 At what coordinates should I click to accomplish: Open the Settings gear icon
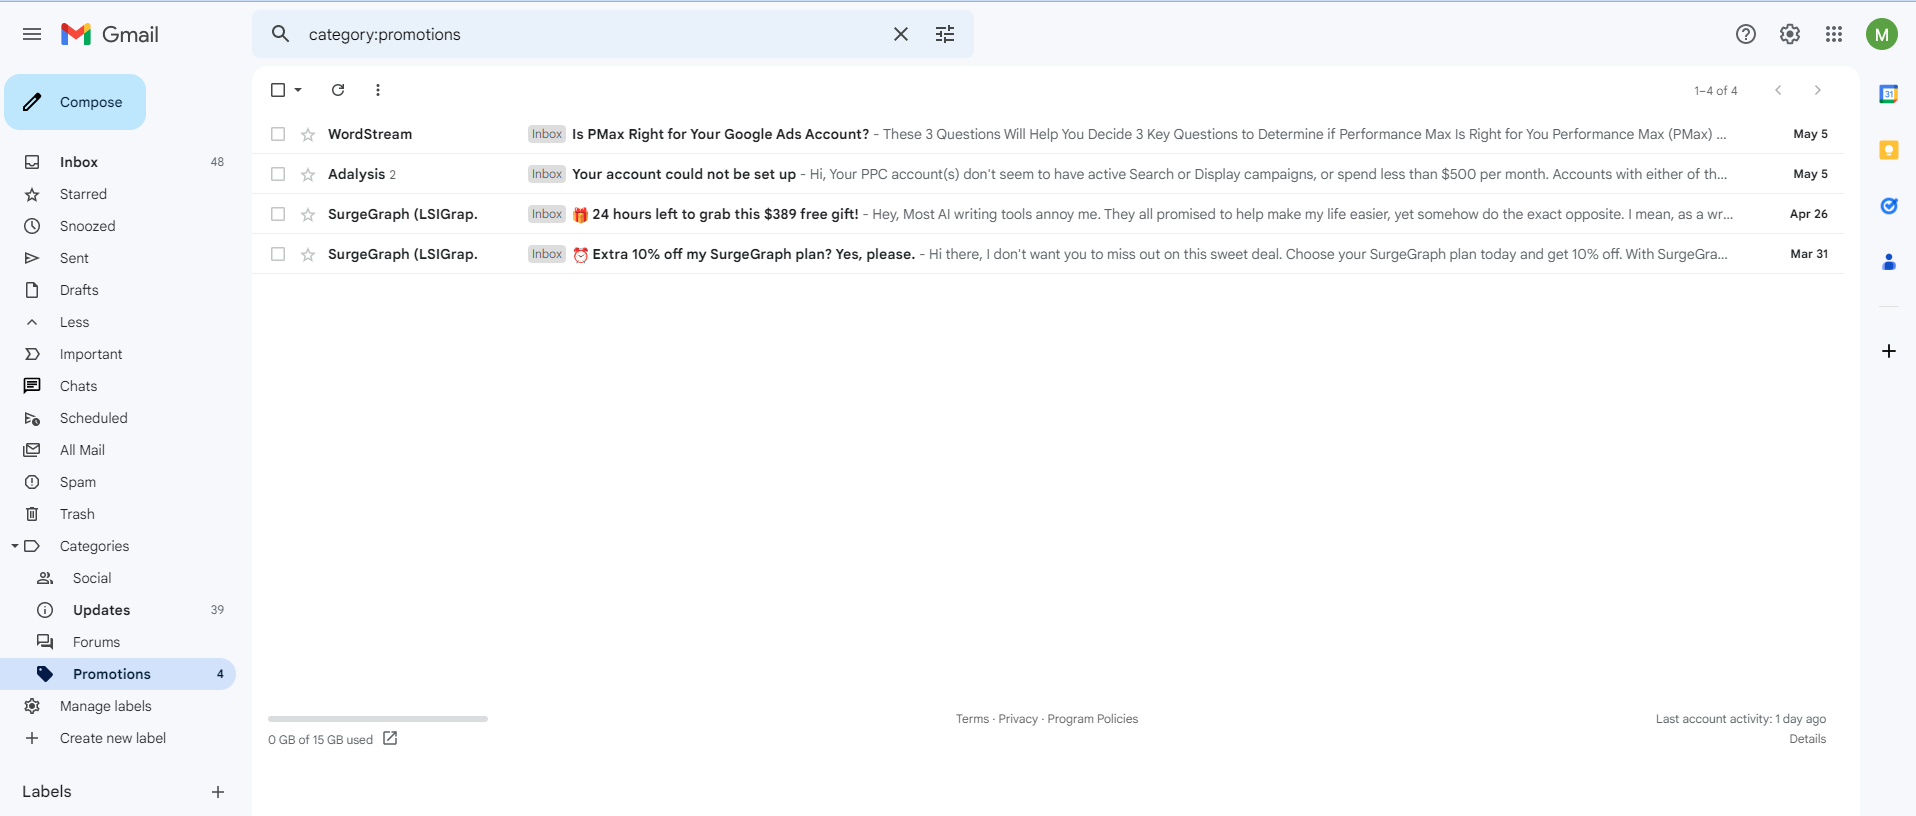point(1790,34)
